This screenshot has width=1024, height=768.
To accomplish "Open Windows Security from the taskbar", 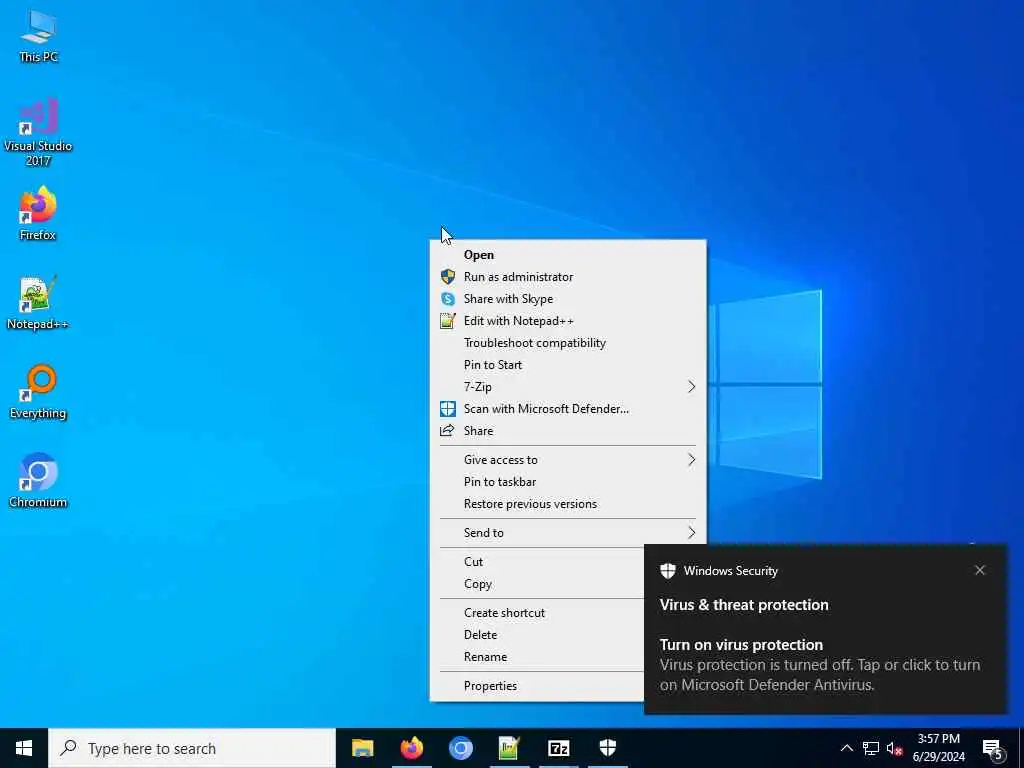I will pyautogui.click(x=607, y=748).
